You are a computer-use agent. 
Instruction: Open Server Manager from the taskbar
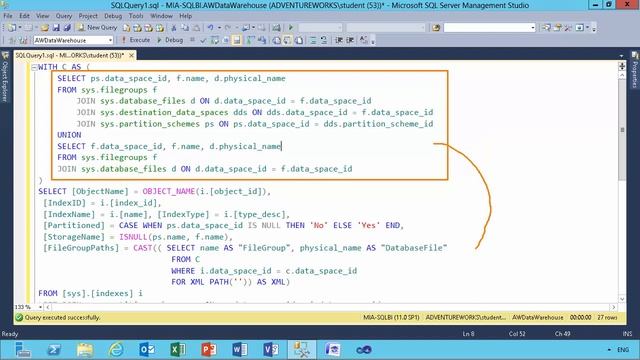pos(23,350)
